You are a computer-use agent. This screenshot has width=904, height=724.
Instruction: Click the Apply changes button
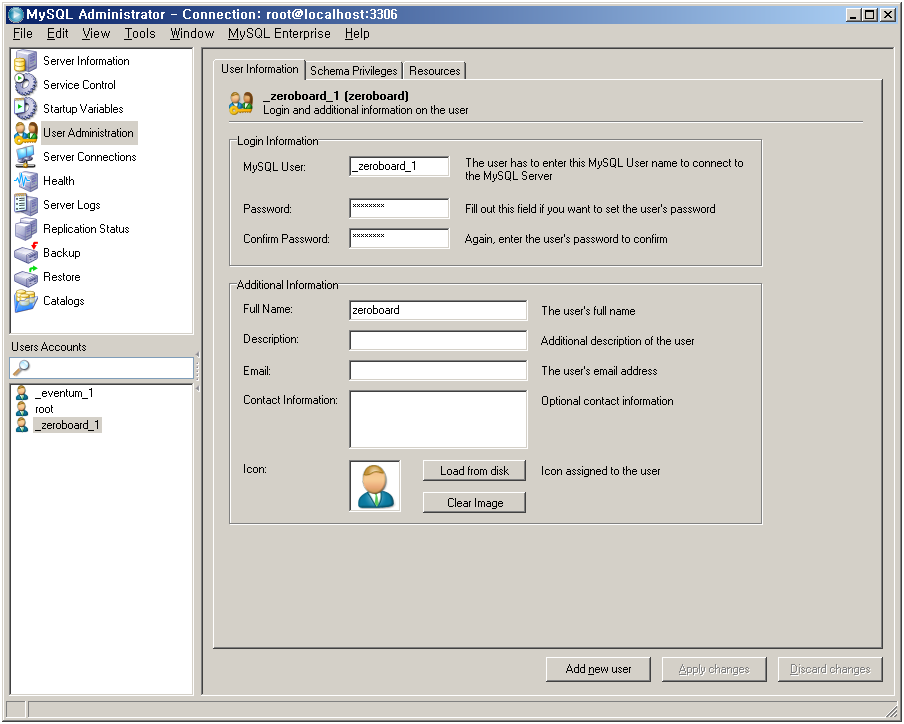coord(714,669)
